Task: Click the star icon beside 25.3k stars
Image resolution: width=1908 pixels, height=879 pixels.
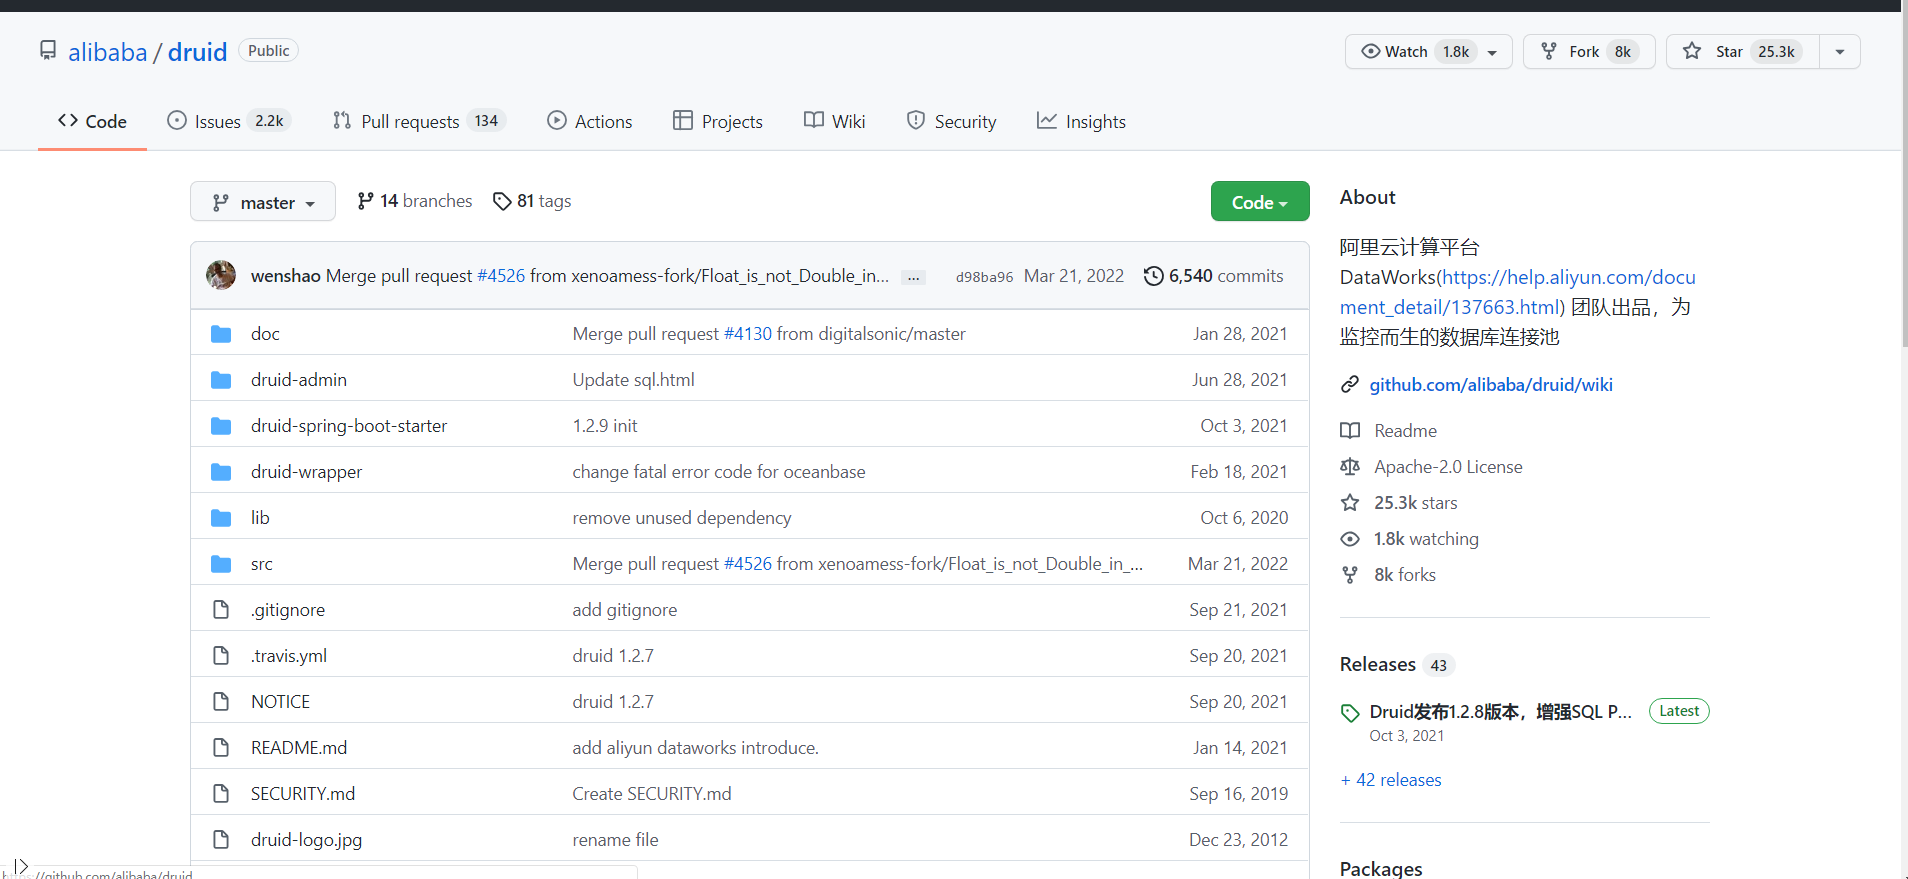Action: coord(1350,503)
